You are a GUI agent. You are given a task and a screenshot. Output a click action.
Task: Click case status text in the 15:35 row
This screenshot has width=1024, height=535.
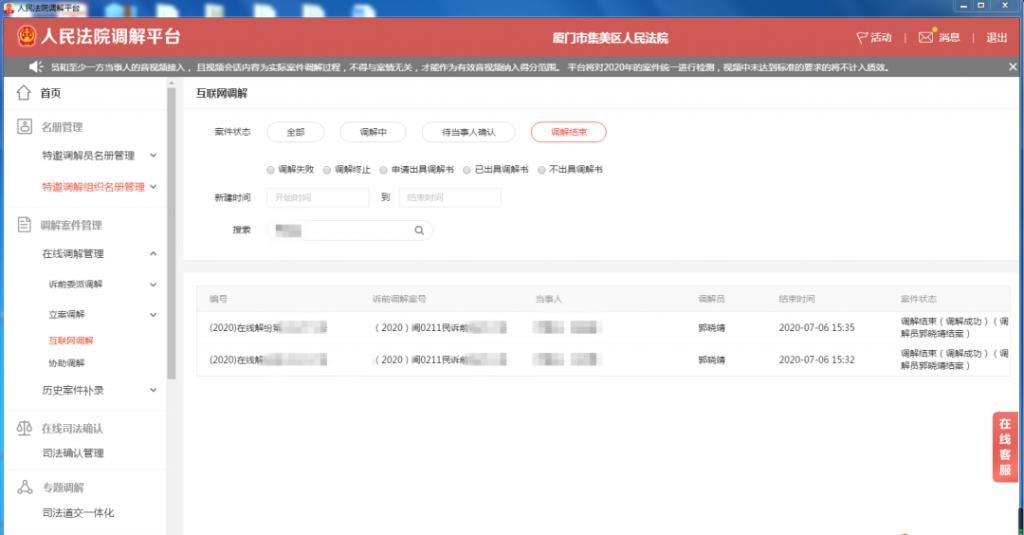(x=954, y=327)
